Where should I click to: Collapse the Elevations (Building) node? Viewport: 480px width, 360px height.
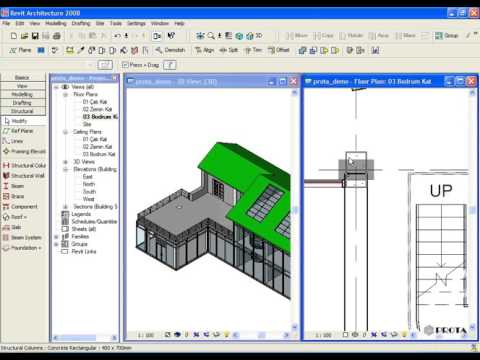click(x=65, y=169)
